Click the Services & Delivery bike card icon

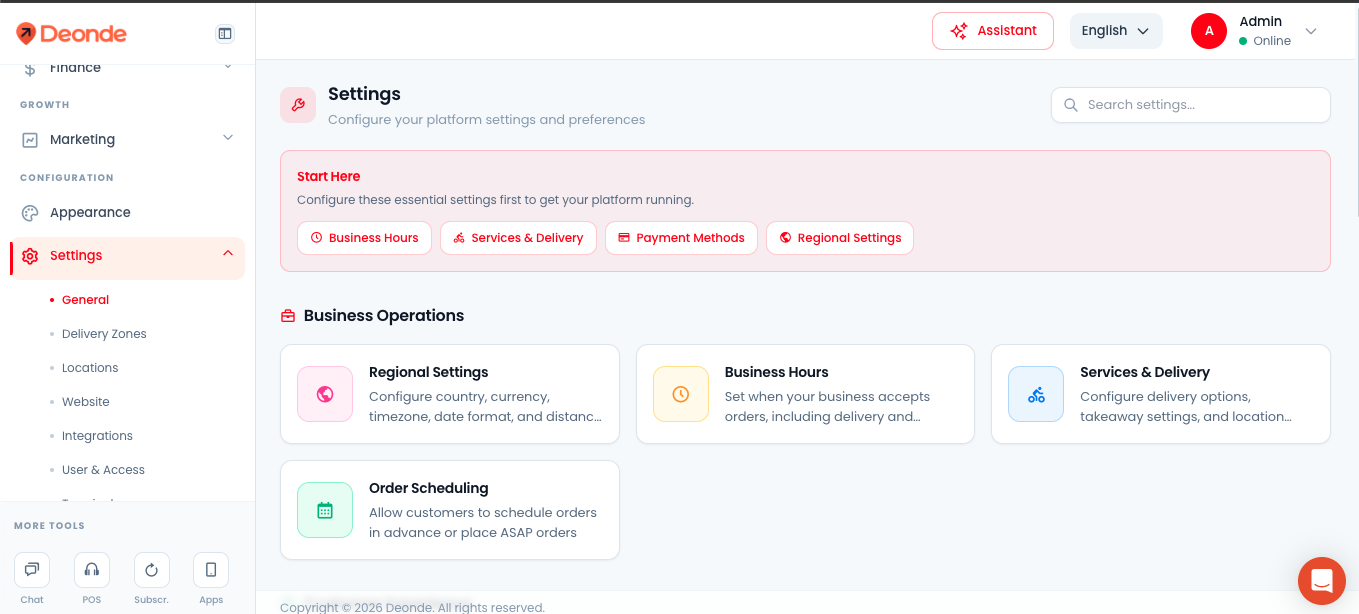coord(1036,394)
